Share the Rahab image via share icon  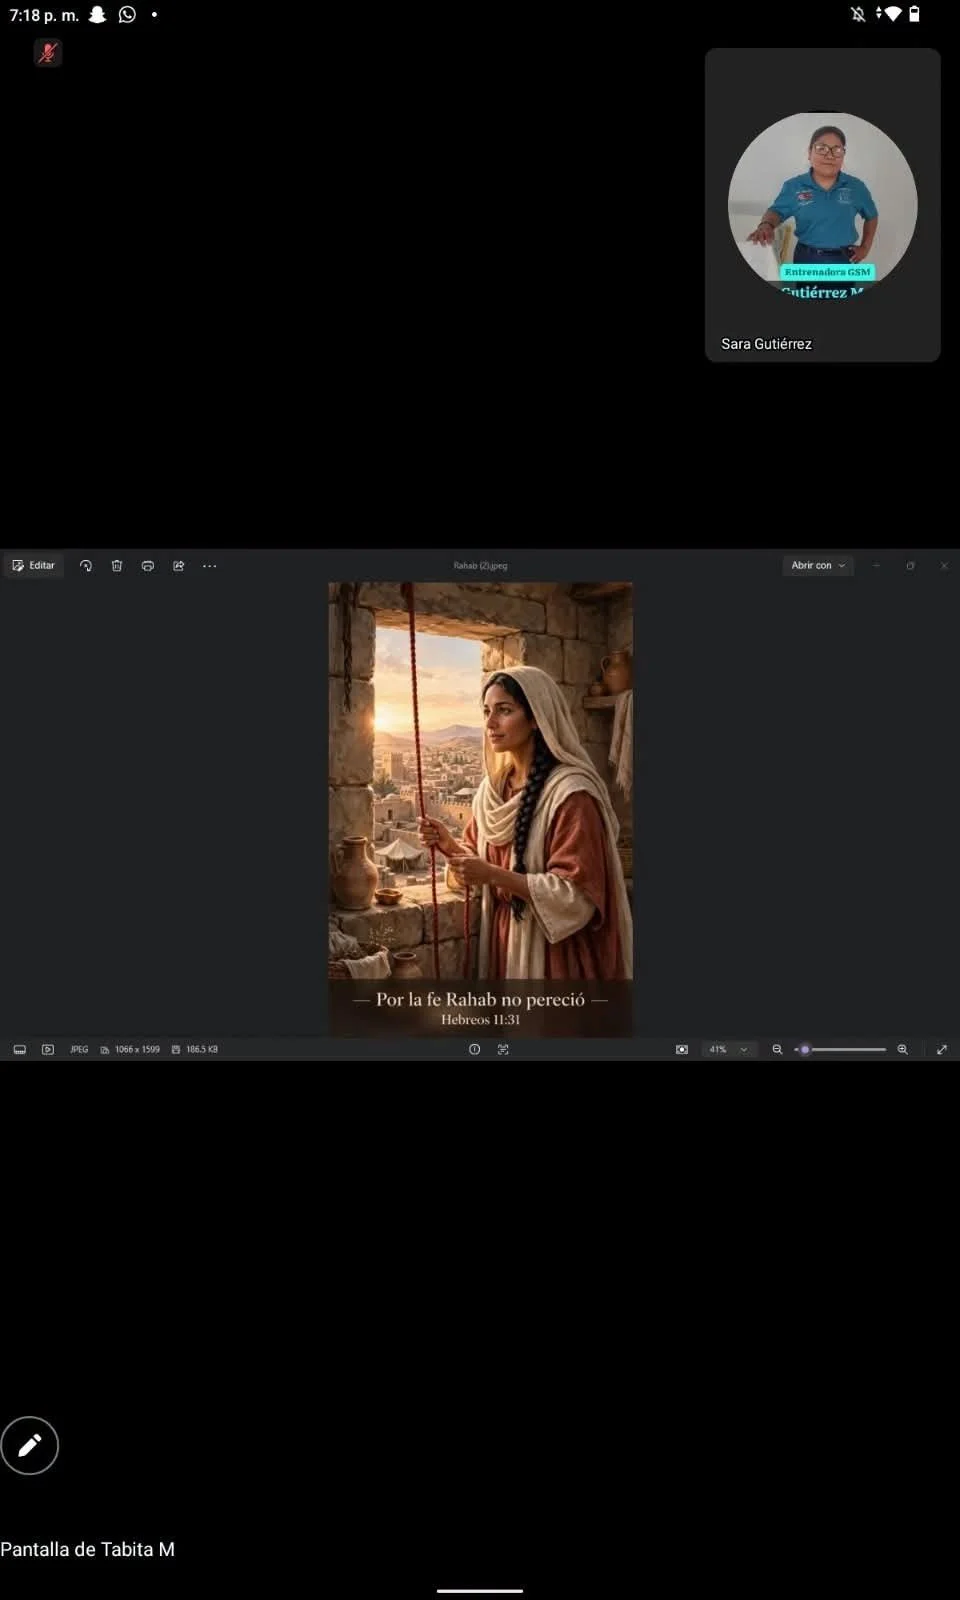179,566
